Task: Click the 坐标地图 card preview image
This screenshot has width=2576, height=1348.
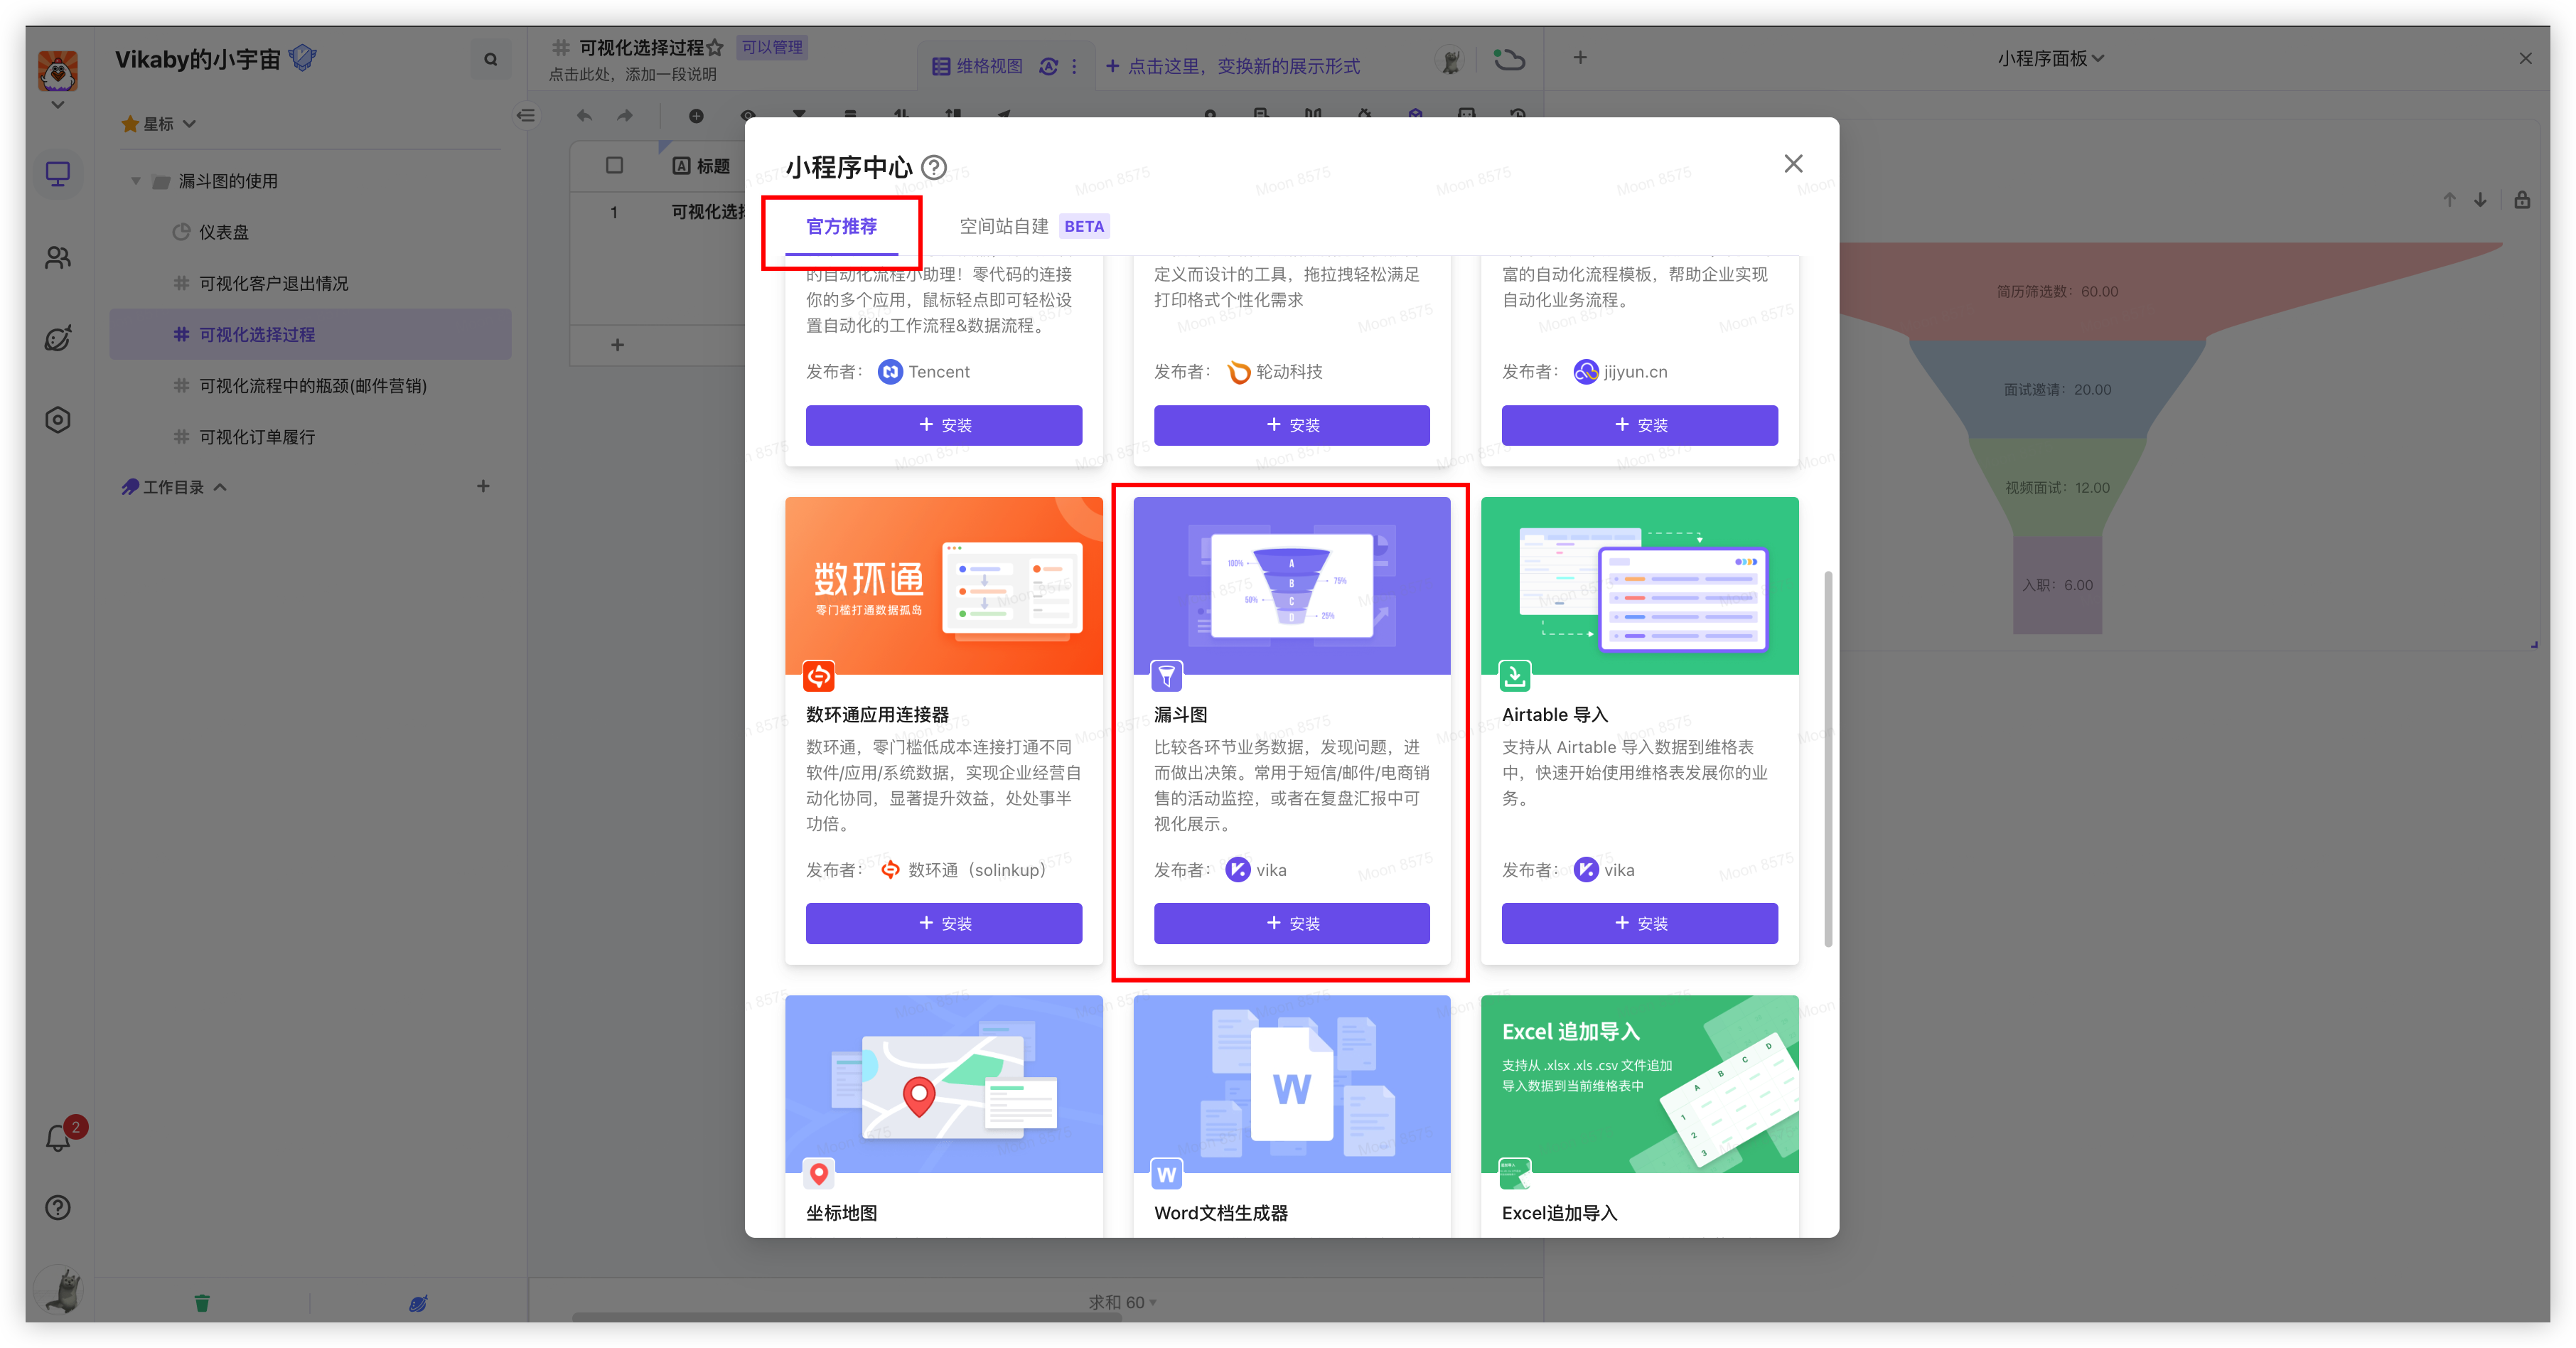Action: (x=943, y=1084)
